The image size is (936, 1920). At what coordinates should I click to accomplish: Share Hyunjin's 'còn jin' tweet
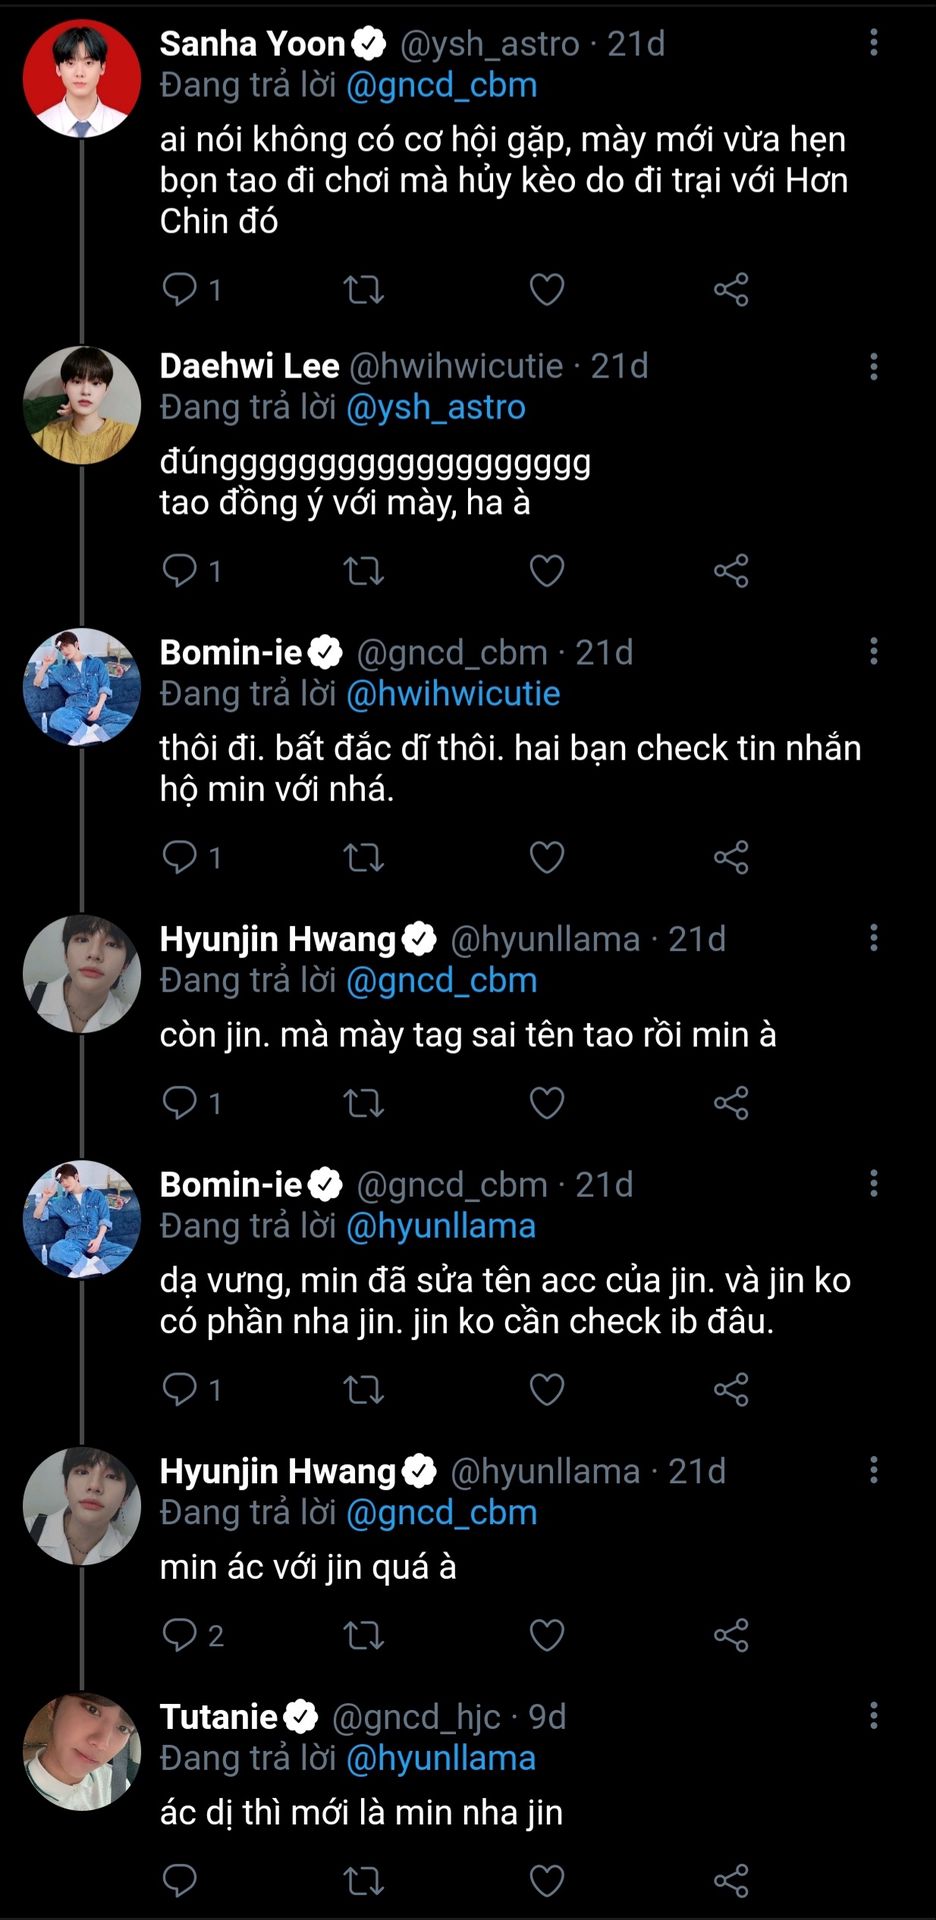731,1103
